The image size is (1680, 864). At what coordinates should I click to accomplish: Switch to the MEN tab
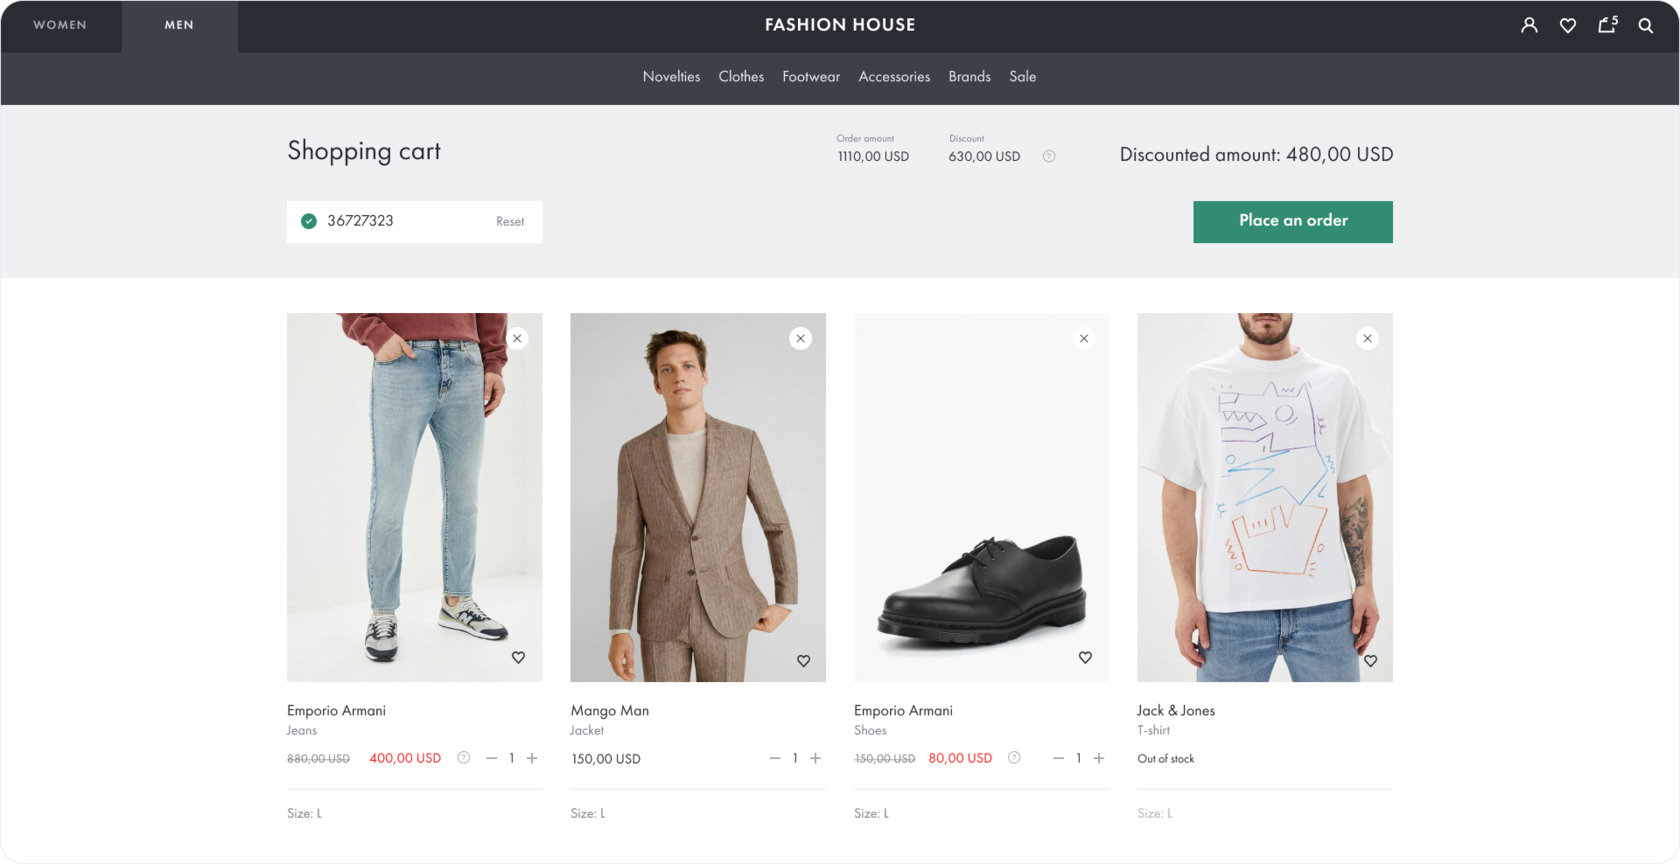(x=179, y=25)
